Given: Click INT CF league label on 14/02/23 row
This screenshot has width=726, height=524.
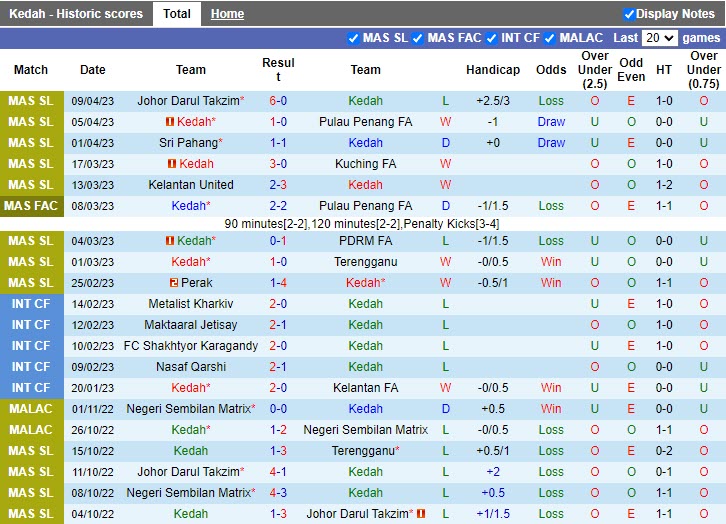Looking at the screenshot, I should coord(31,304).
